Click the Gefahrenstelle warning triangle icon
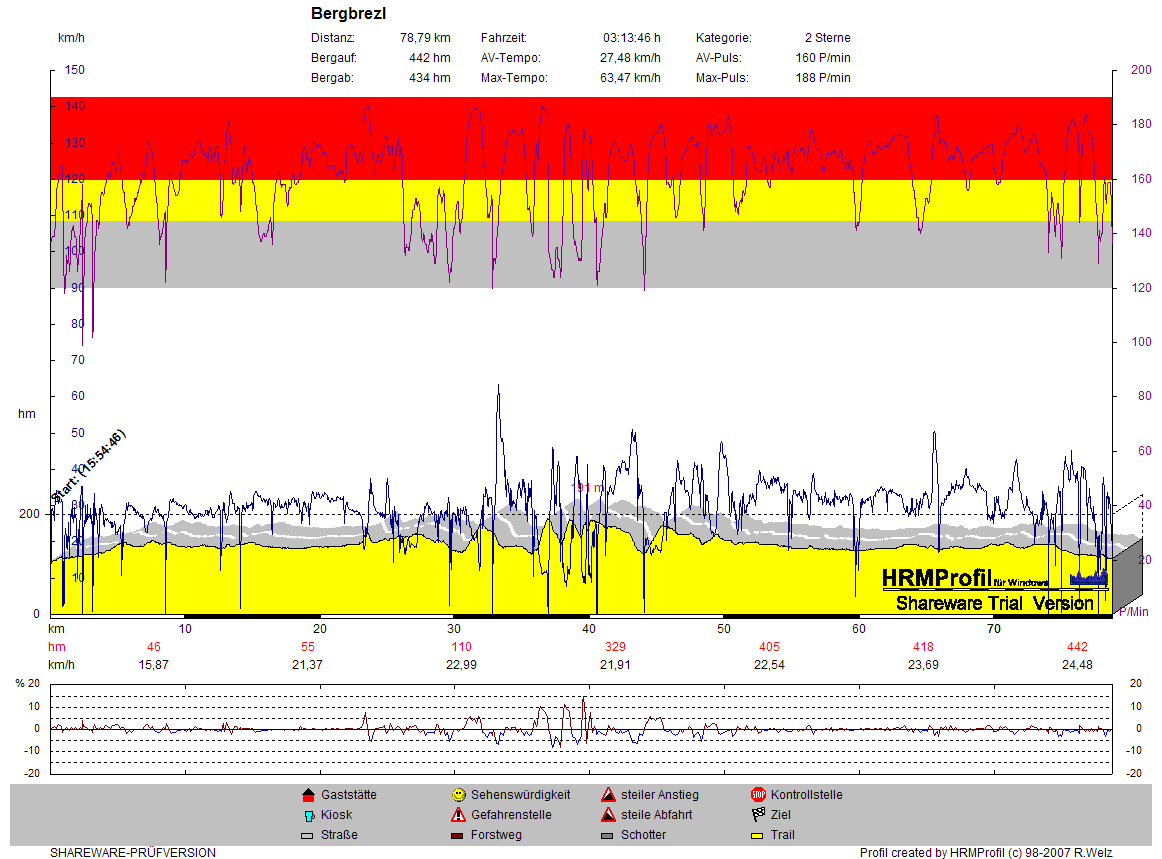 [458, 815]
